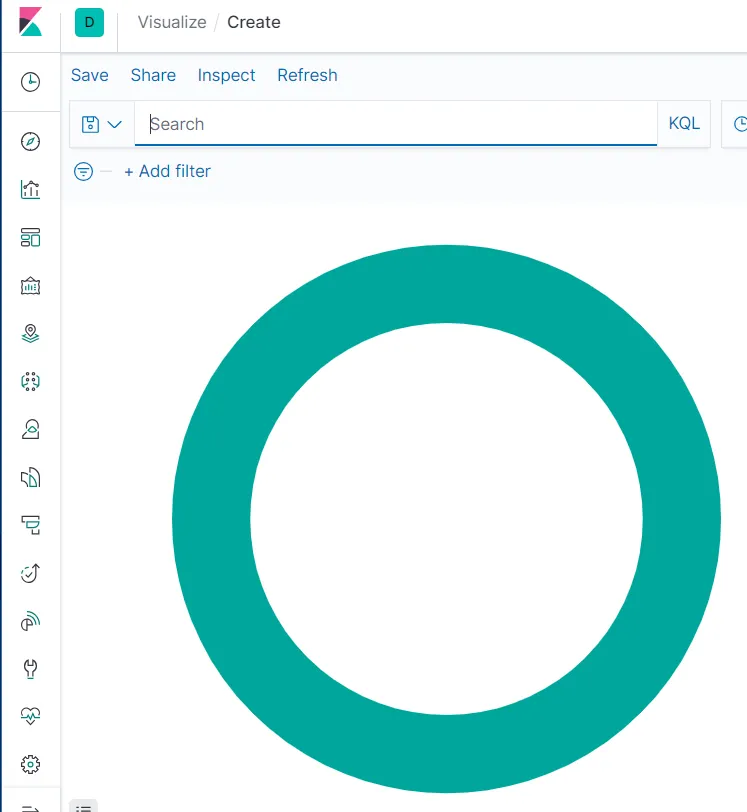This screenshot has height=812, width=747.
Task: Open APM icon in sidebar
Action: point(31,525)
